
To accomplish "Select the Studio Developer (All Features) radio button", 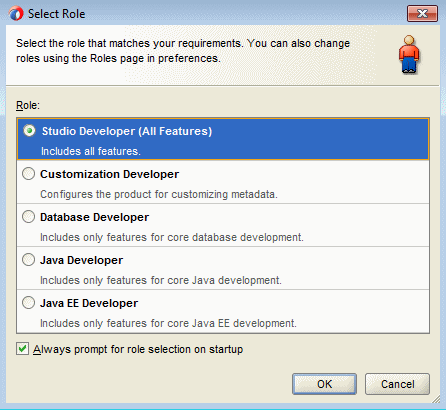I will coord(29,131).
